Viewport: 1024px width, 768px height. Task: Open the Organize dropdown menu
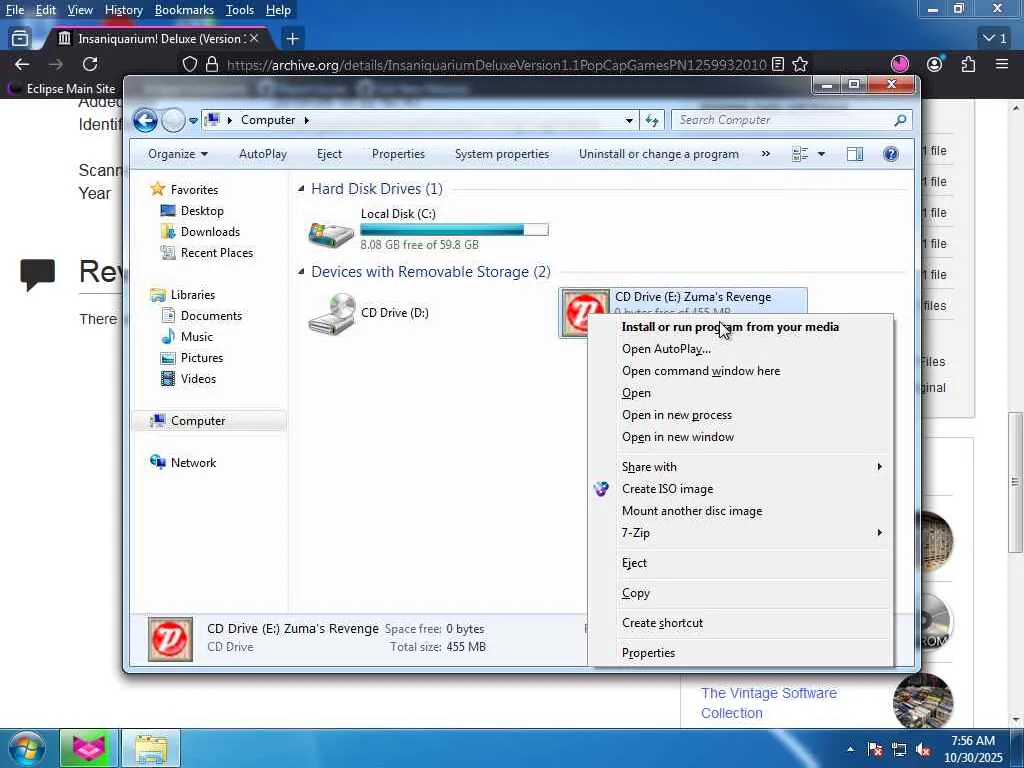[178, 154]
